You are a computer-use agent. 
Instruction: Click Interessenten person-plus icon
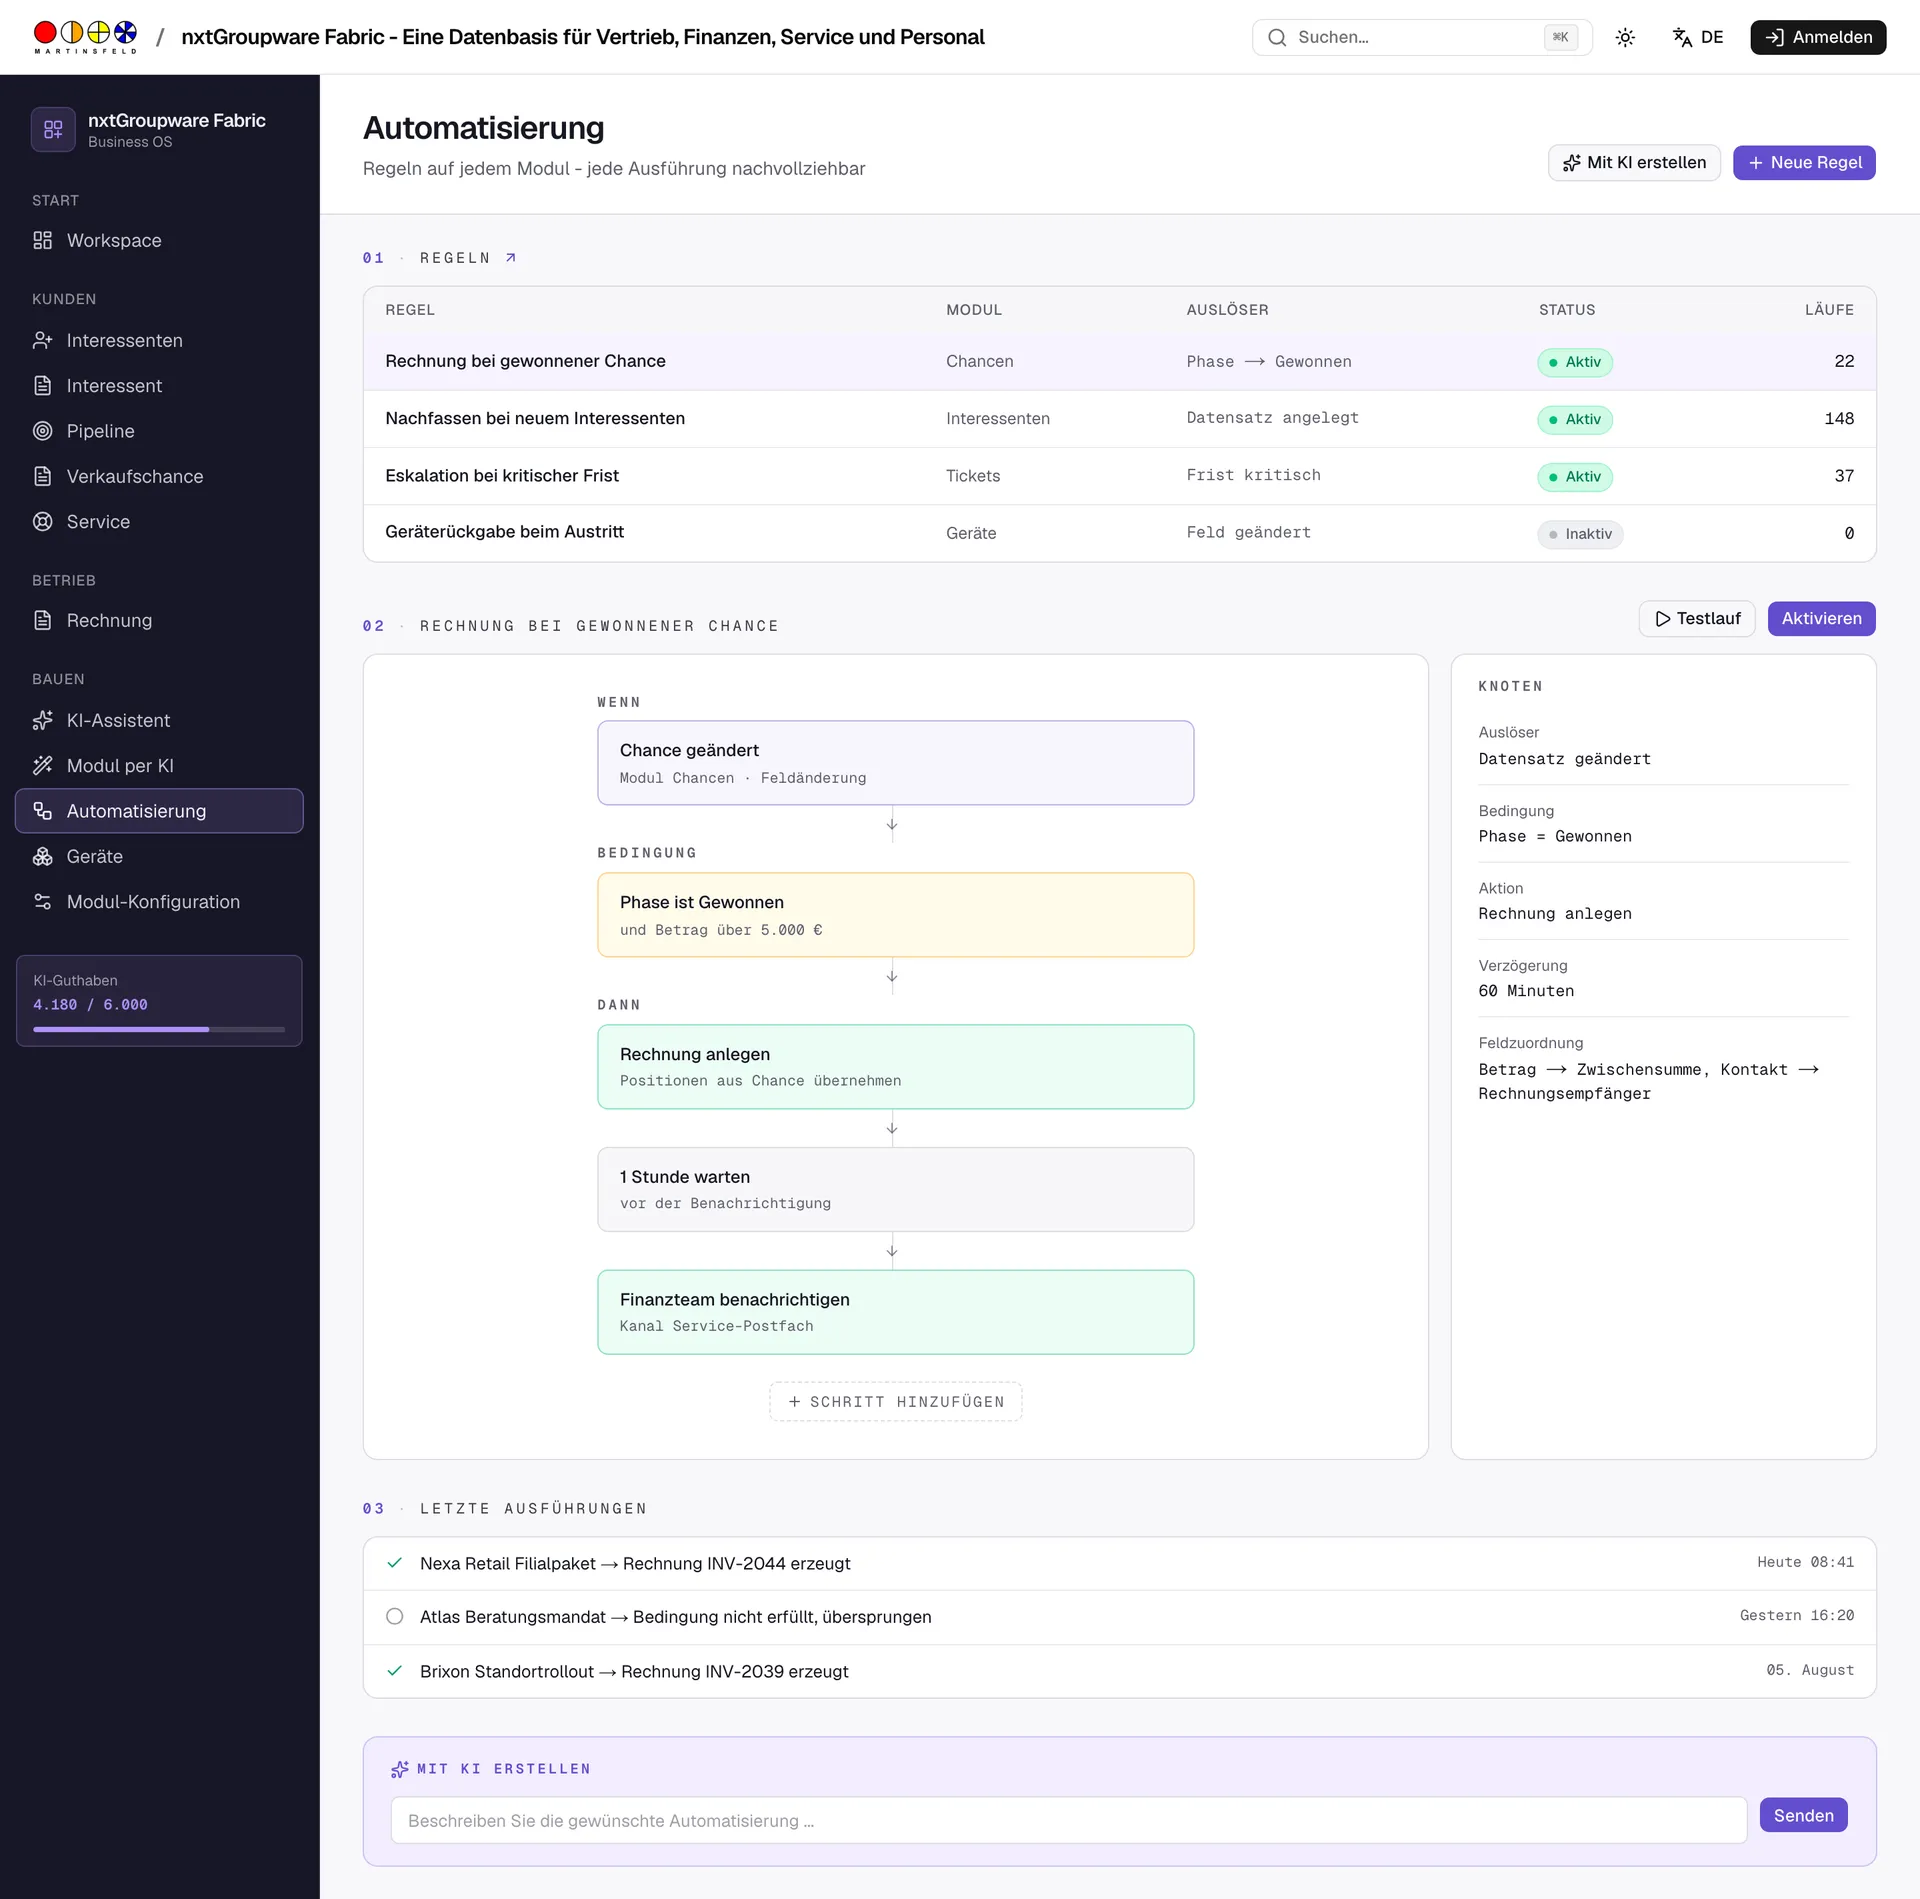click(42, 341)
